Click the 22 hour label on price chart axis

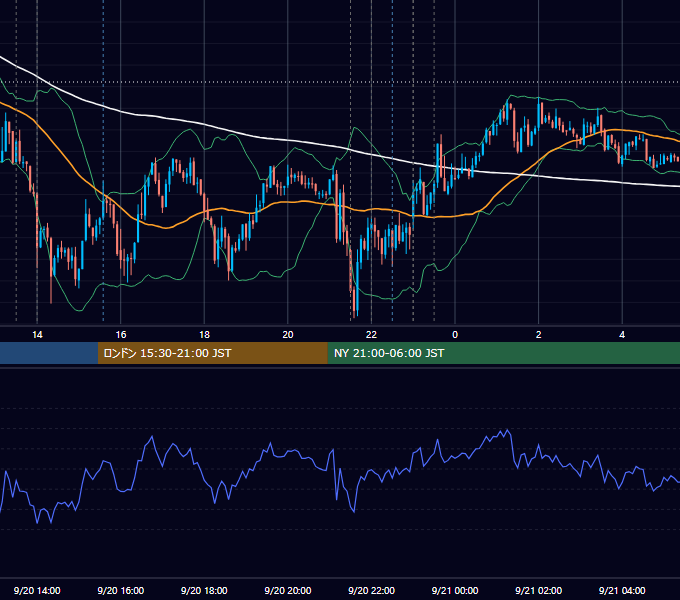[x=371, y=335]
